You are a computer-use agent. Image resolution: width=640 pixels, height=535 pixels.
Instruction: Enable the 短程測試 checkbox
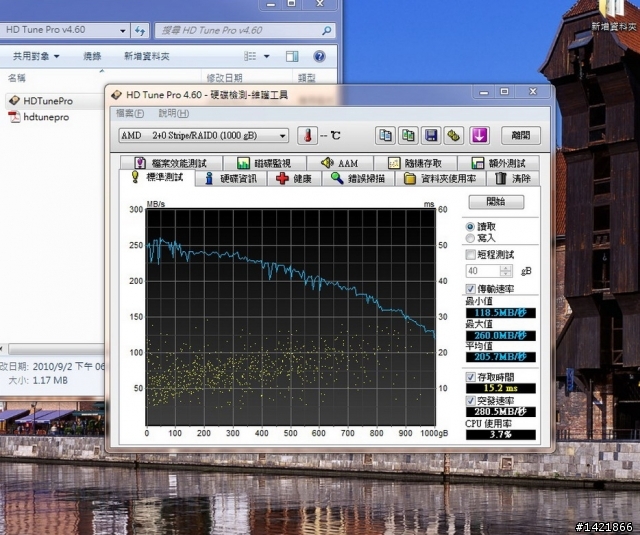pos(470,255)
